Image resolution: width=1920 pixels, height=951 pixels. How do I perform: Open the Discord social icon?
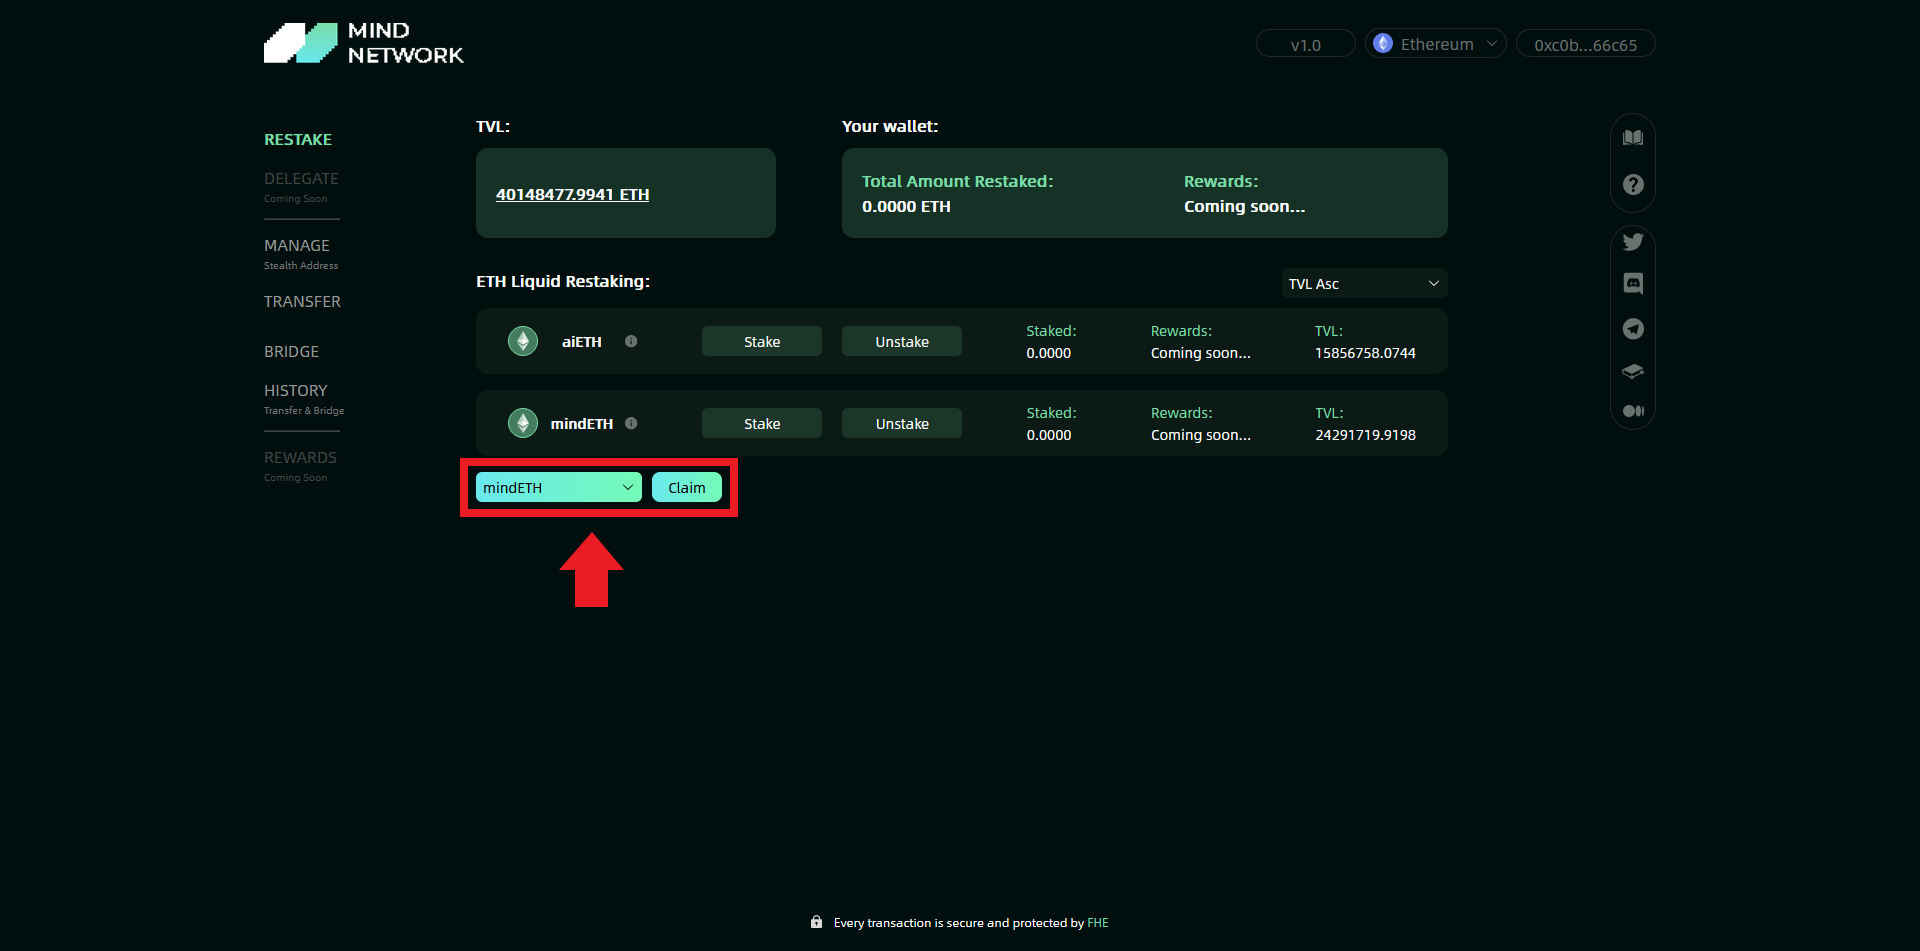(1632, 284)
